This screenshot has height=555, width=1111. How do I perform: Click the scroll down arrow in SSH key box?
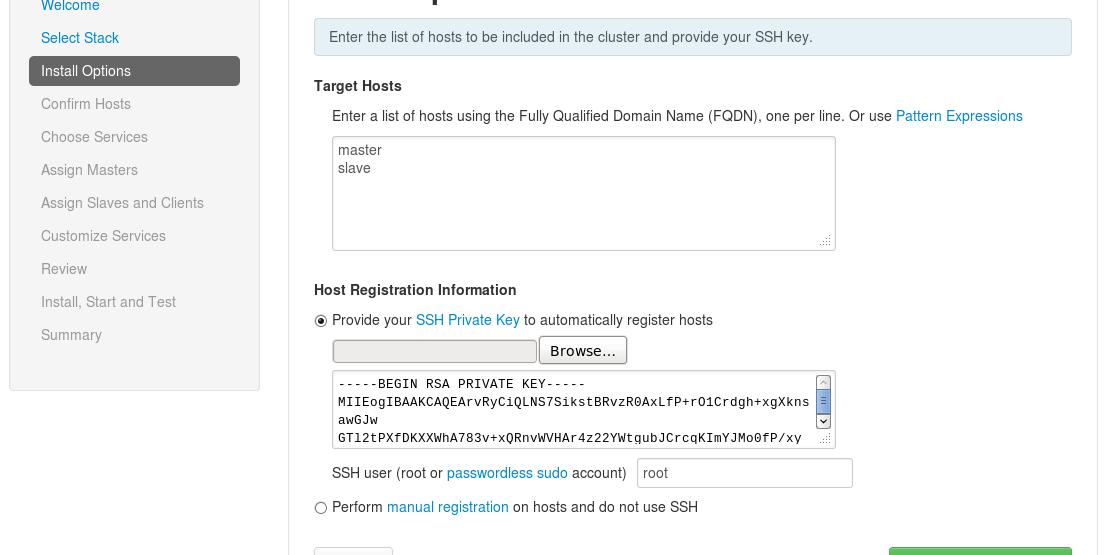click(x=823, y=422)
